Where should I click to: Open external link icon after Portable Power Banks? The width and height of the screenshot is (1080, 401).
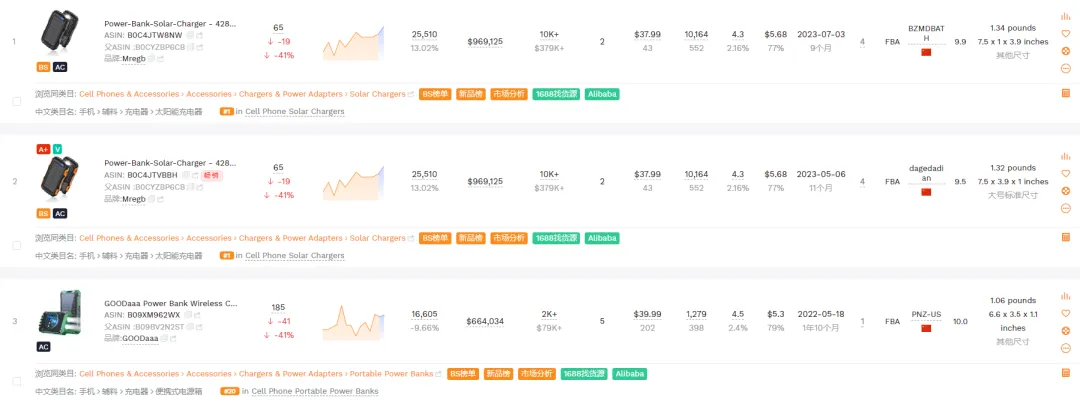coord(439,374)
